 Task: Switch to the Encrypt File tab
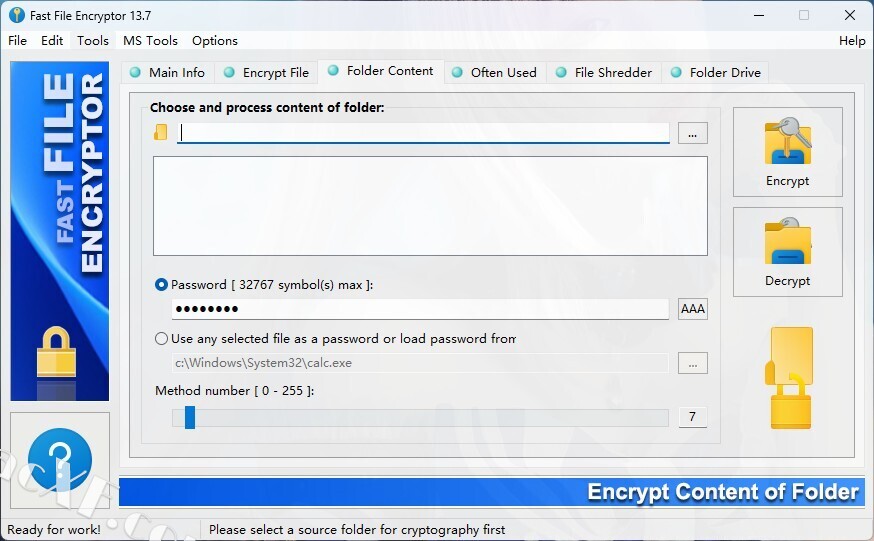[266, 72]
